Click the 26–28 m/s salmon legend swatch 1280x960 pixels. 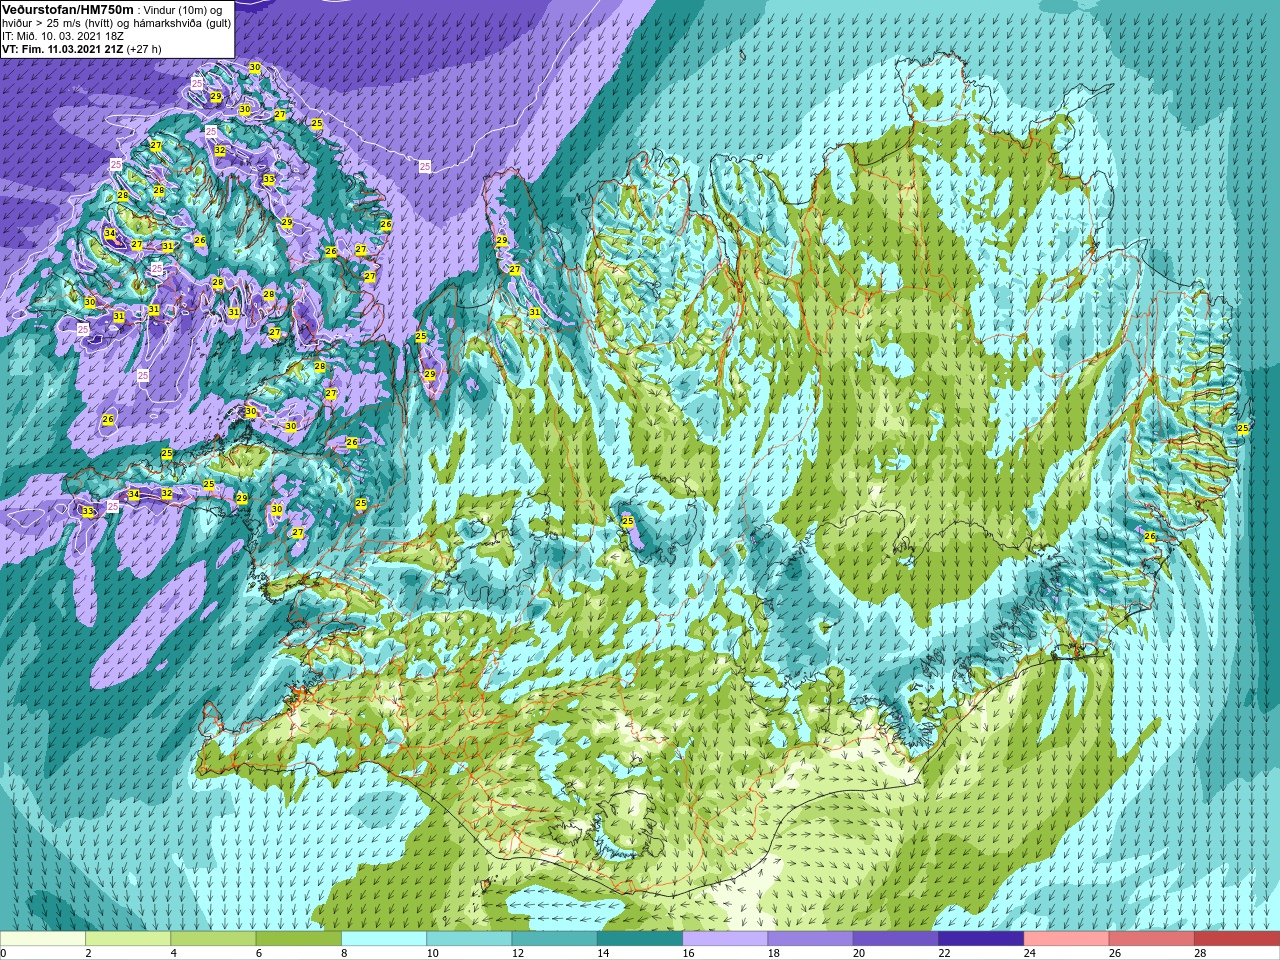click(1152, 939)
